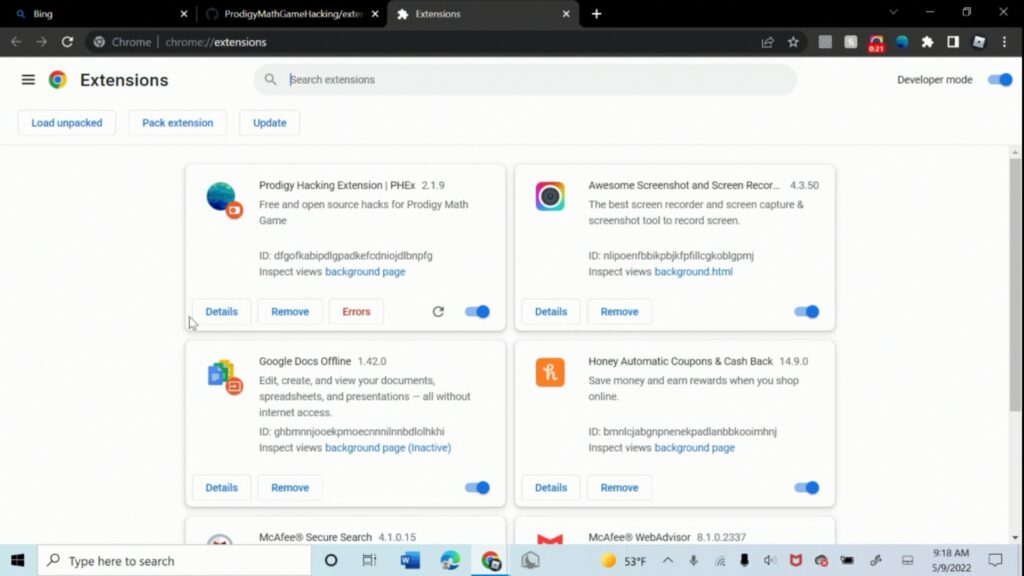
Task: Close the ProdigyMathGameHacking tab
Action: 375,14
